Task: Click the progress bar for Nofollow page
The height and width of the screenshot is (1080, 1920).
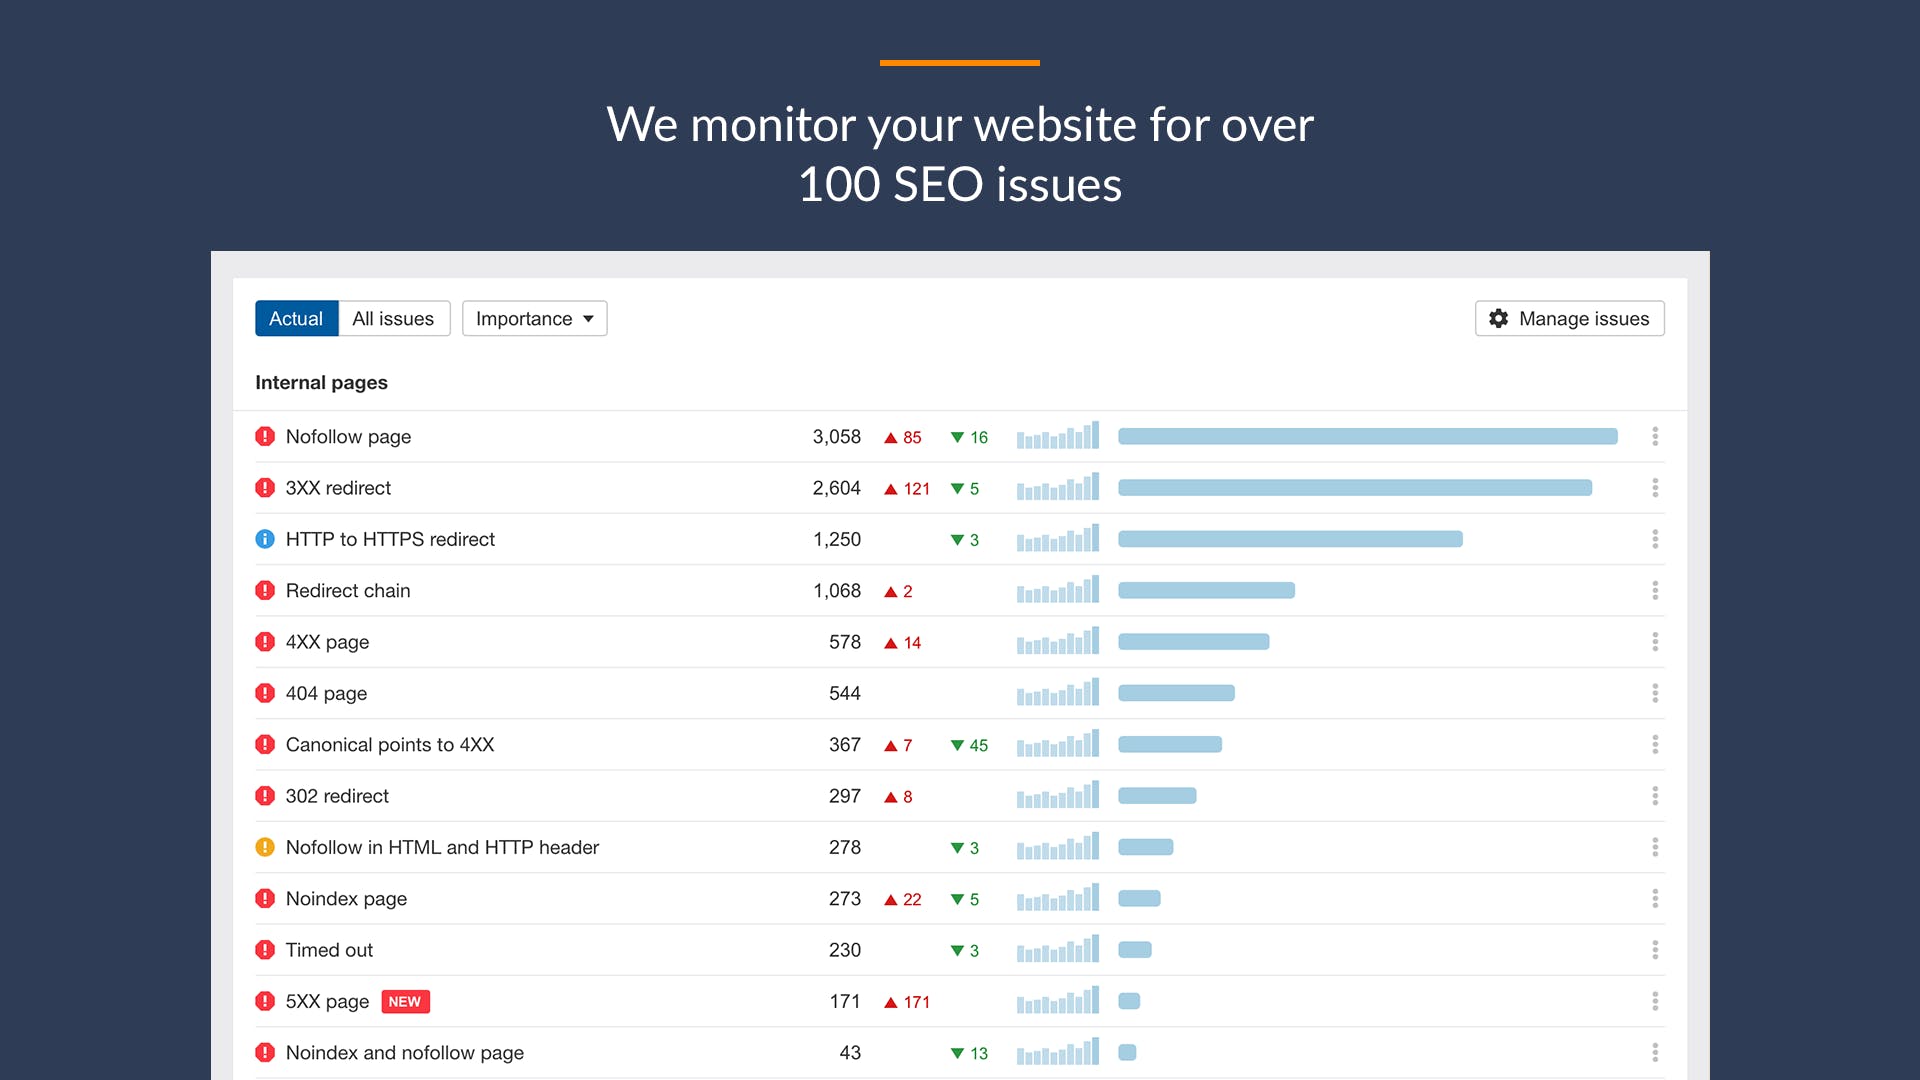Action: point(1367,436)
